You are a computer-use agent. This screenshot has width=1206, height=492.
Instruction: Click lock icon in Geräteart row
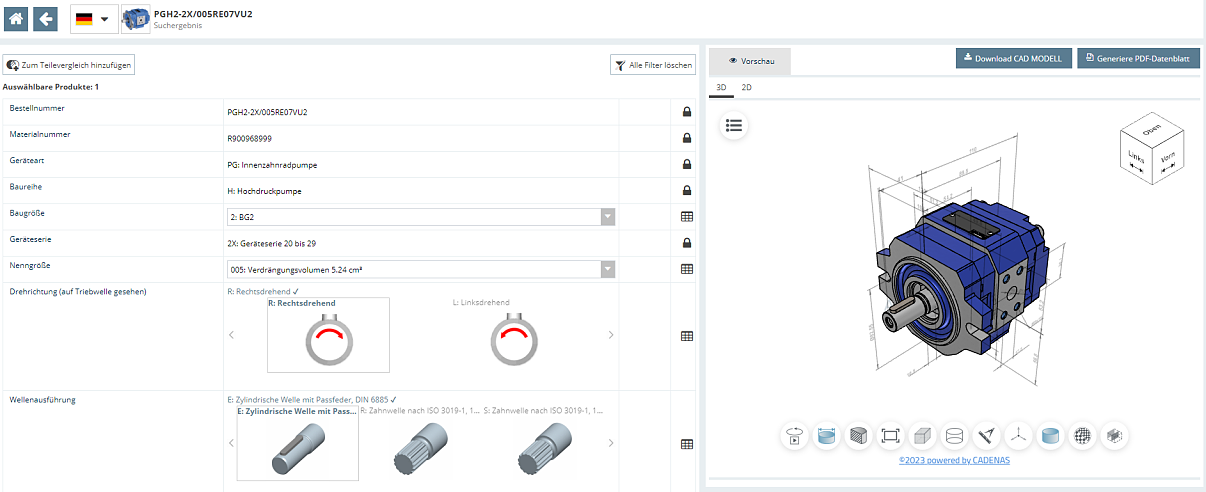[x=687, y=164]
